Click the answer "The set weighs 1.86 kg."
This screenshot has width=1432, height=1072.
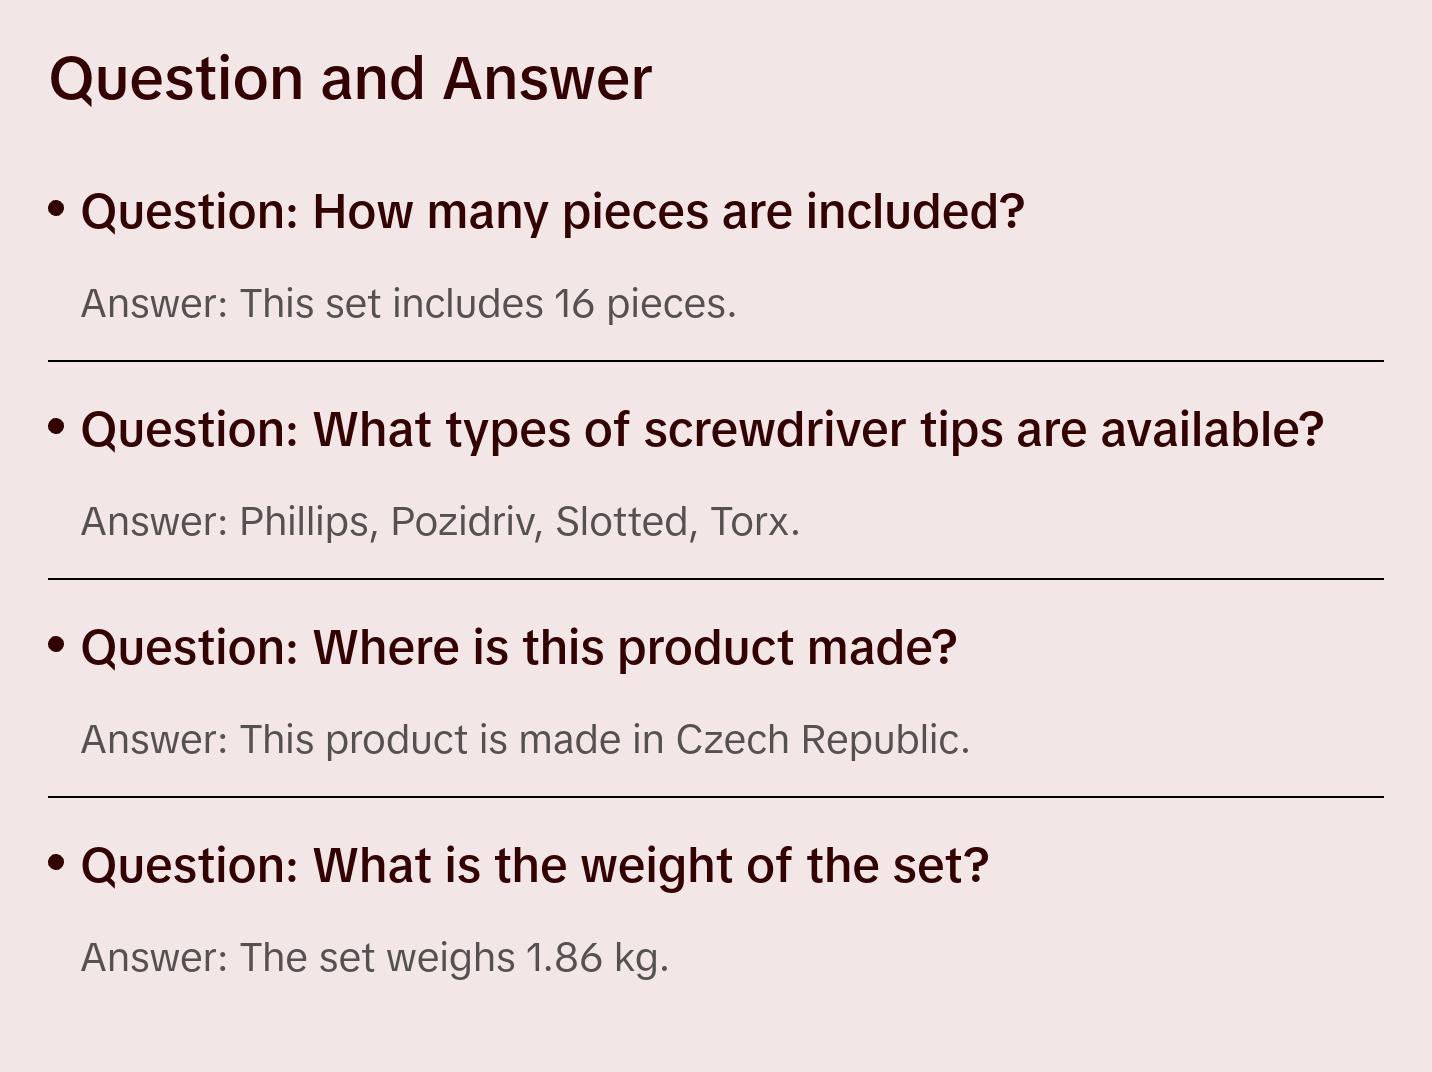[x=374, y=958]
